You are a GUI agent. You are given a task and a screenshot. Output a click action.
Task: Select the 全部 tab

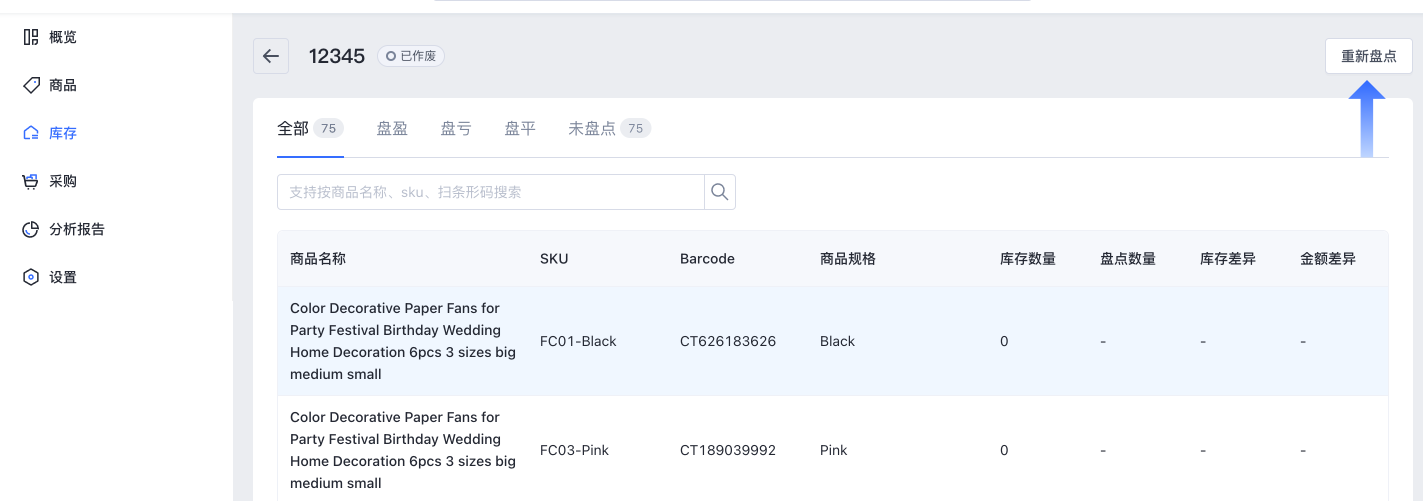click(310, 128)
